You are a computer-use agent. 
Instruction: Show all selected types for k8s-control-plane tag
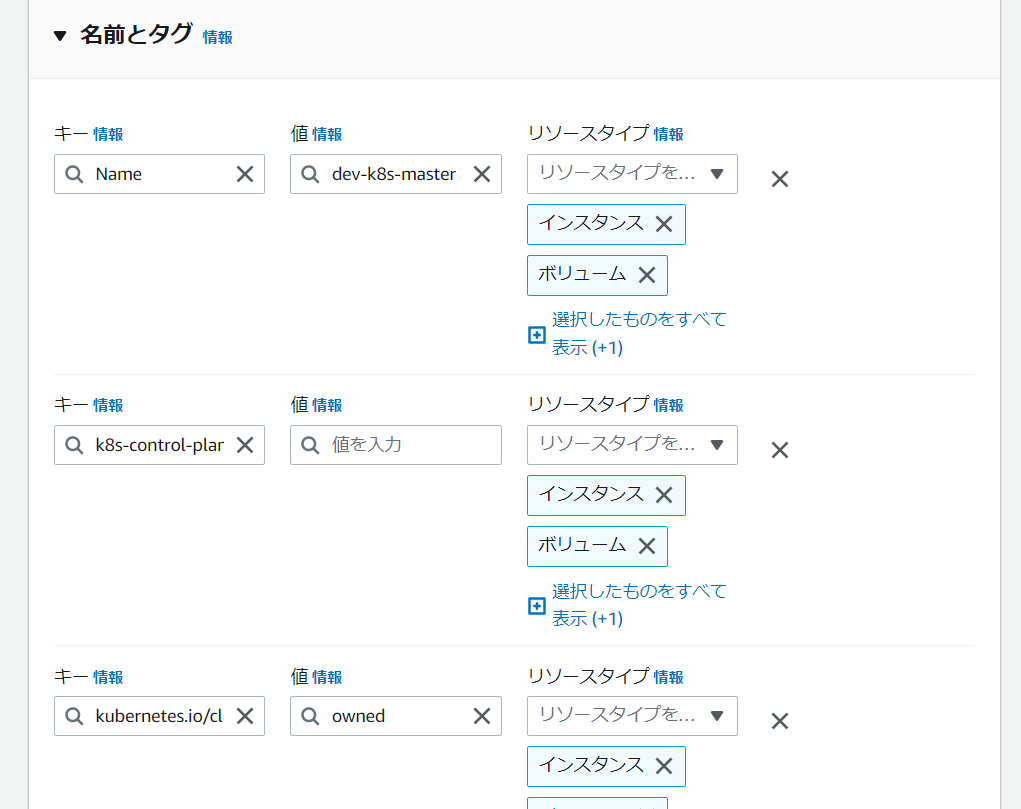[638, 604]
